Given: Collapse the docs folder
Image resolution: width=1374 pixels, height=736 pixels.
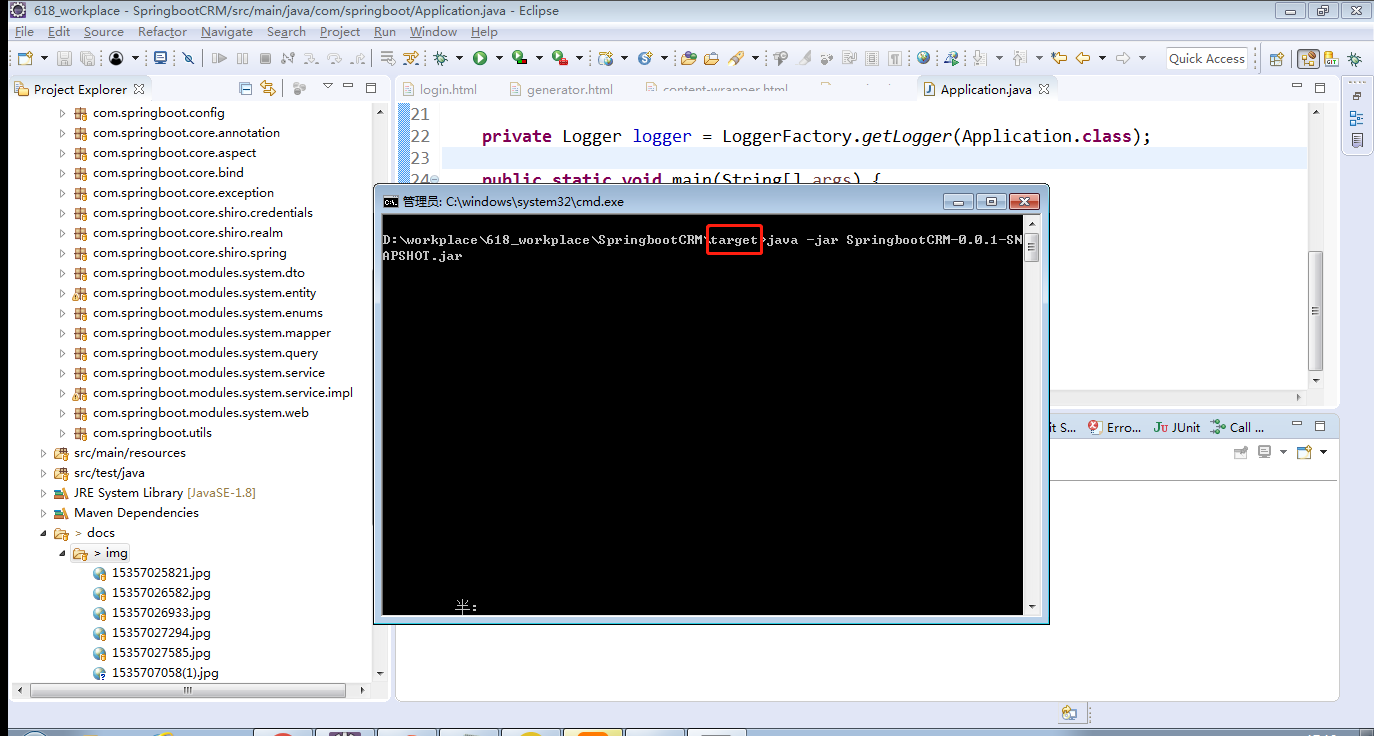Looking at the screenshot, I should coord(43,533).
